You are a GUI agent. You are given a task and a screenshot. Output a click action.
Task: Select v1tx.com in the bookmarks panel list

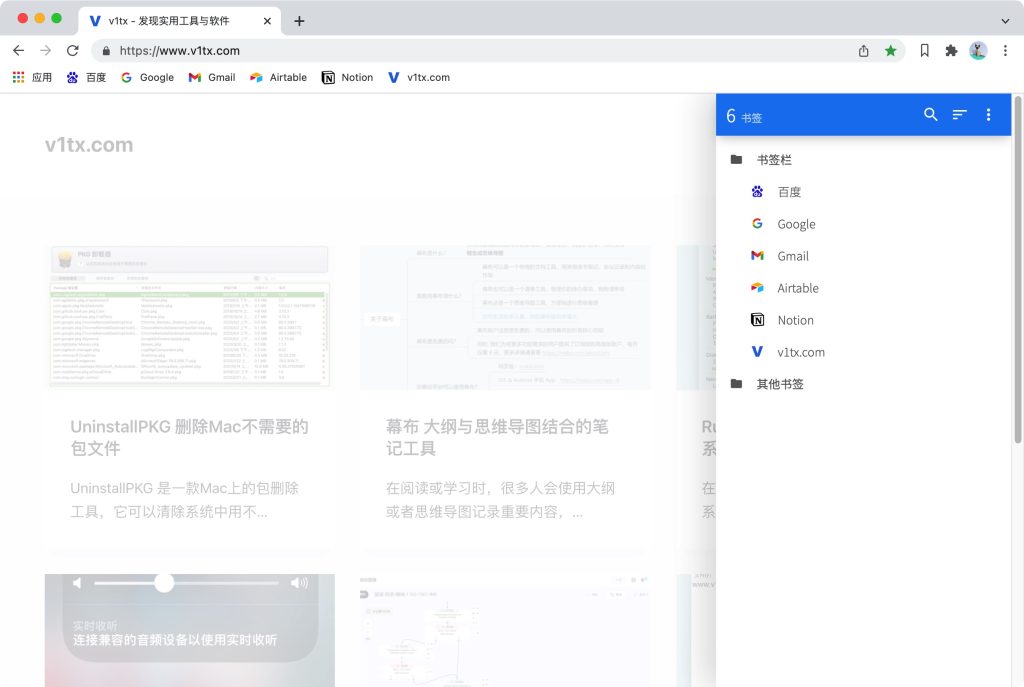point(863,352)
